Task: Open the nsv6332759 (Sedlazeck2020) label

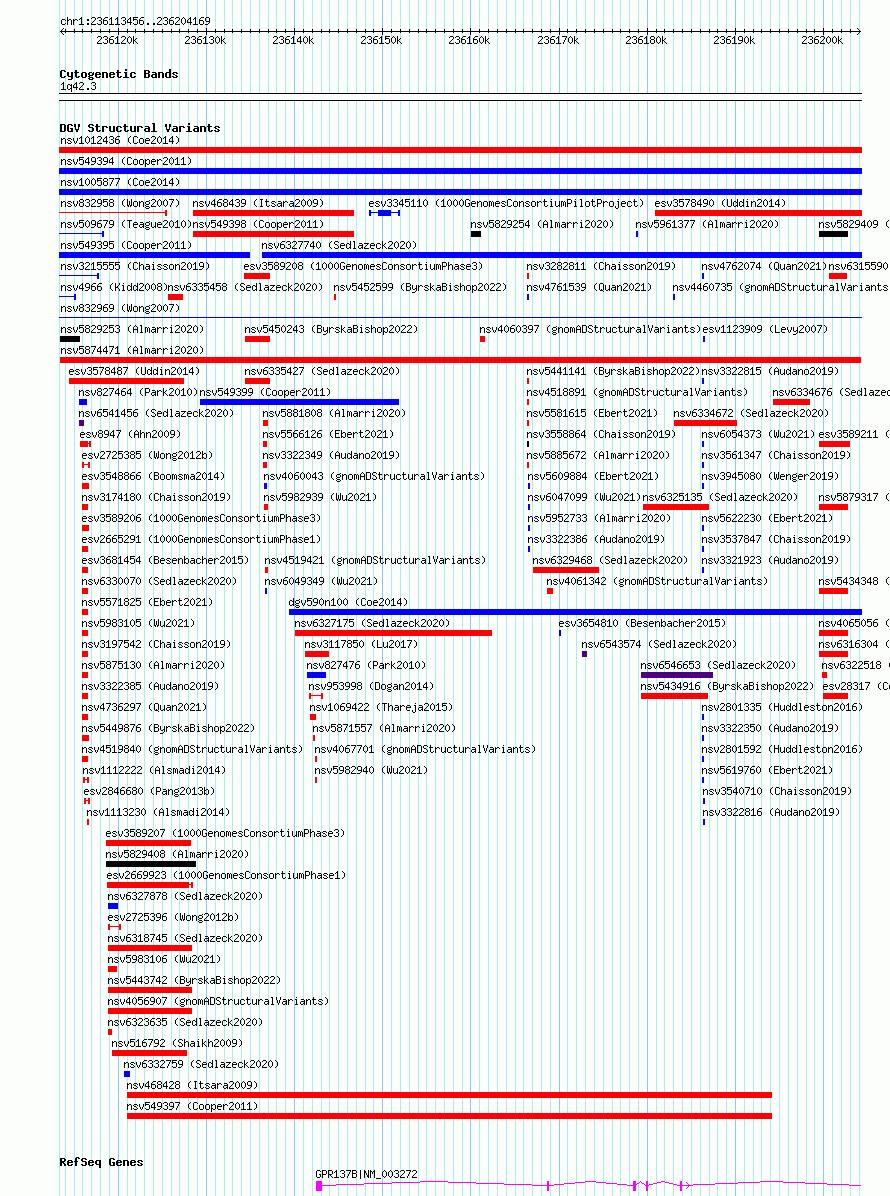Action: click(201, 1064)
